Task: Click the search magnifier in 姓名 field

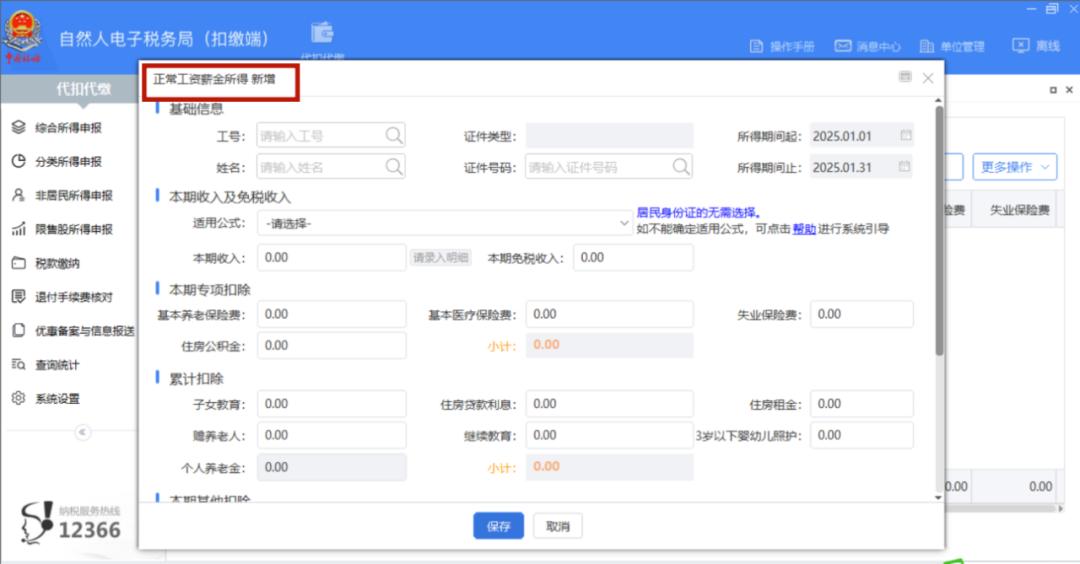Action: coord(394,167)
